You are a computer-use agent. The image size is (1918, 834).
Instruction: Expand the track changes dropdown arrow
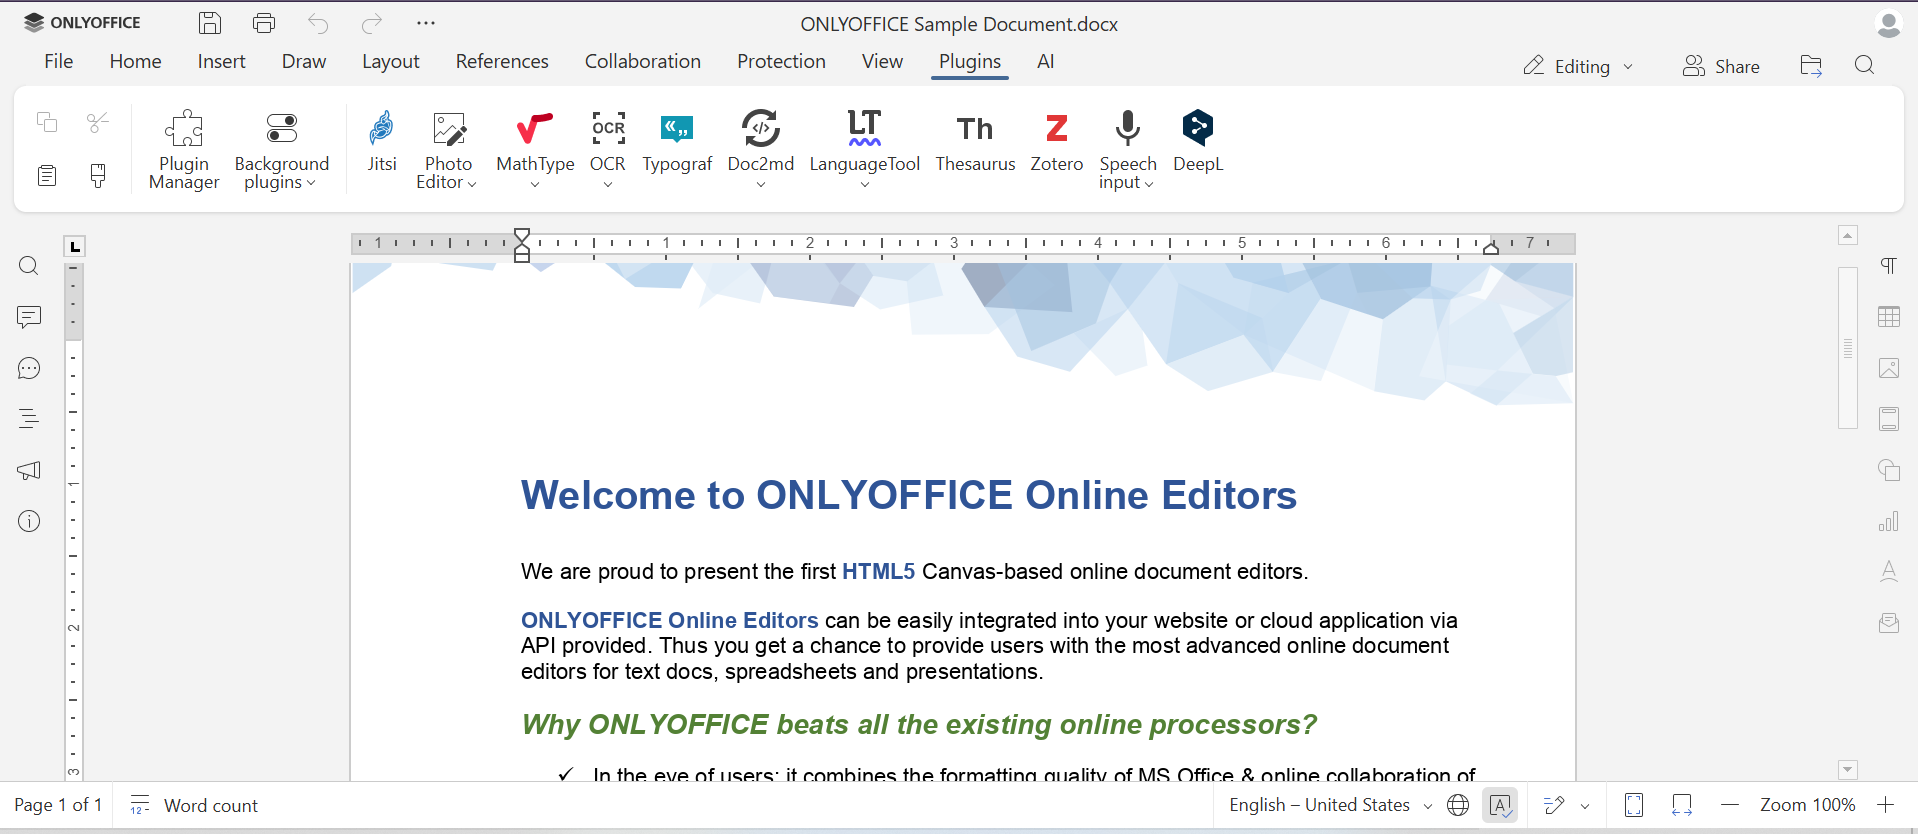1585,806
